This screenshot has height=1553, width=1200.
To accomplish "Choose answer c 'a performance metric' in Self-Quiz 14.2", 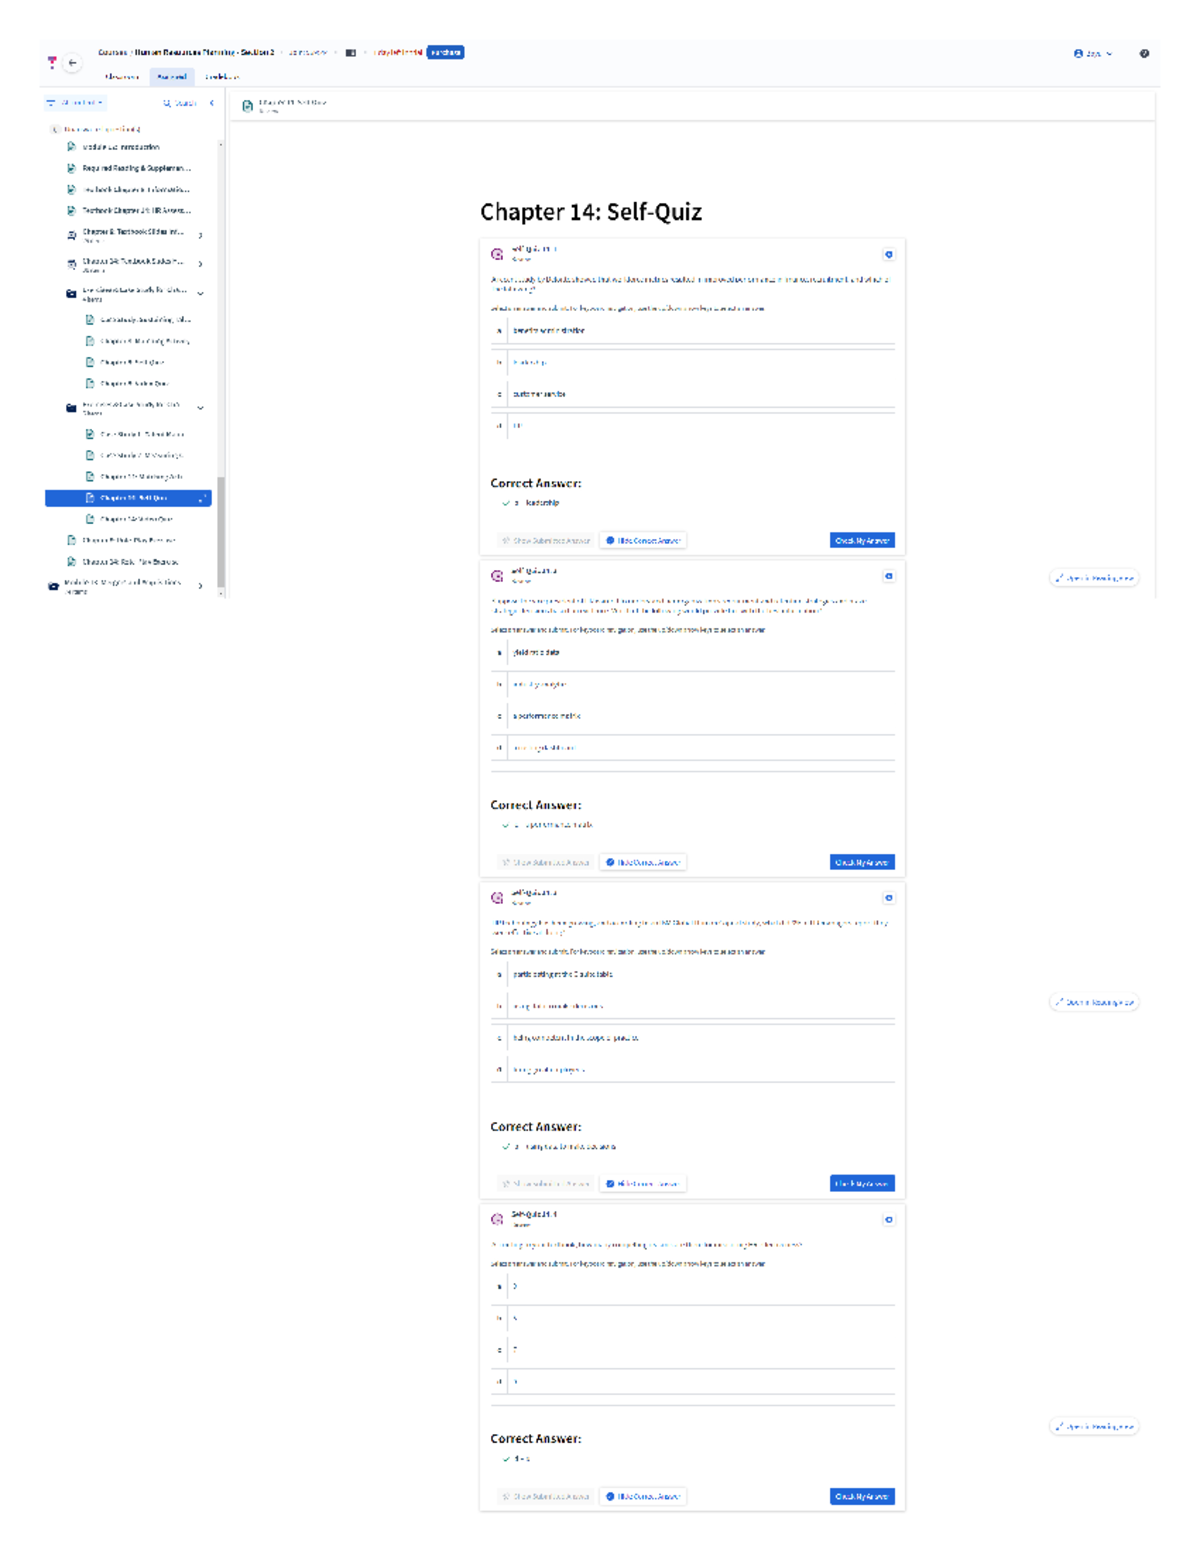I will pyautogui.click(x=693, y=716).
